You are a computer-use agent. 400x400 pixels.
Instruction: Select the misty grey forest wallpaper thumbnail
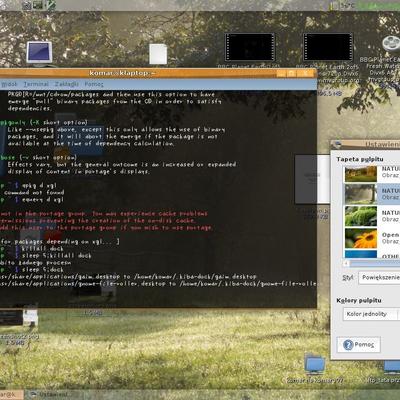pos(361,194)
